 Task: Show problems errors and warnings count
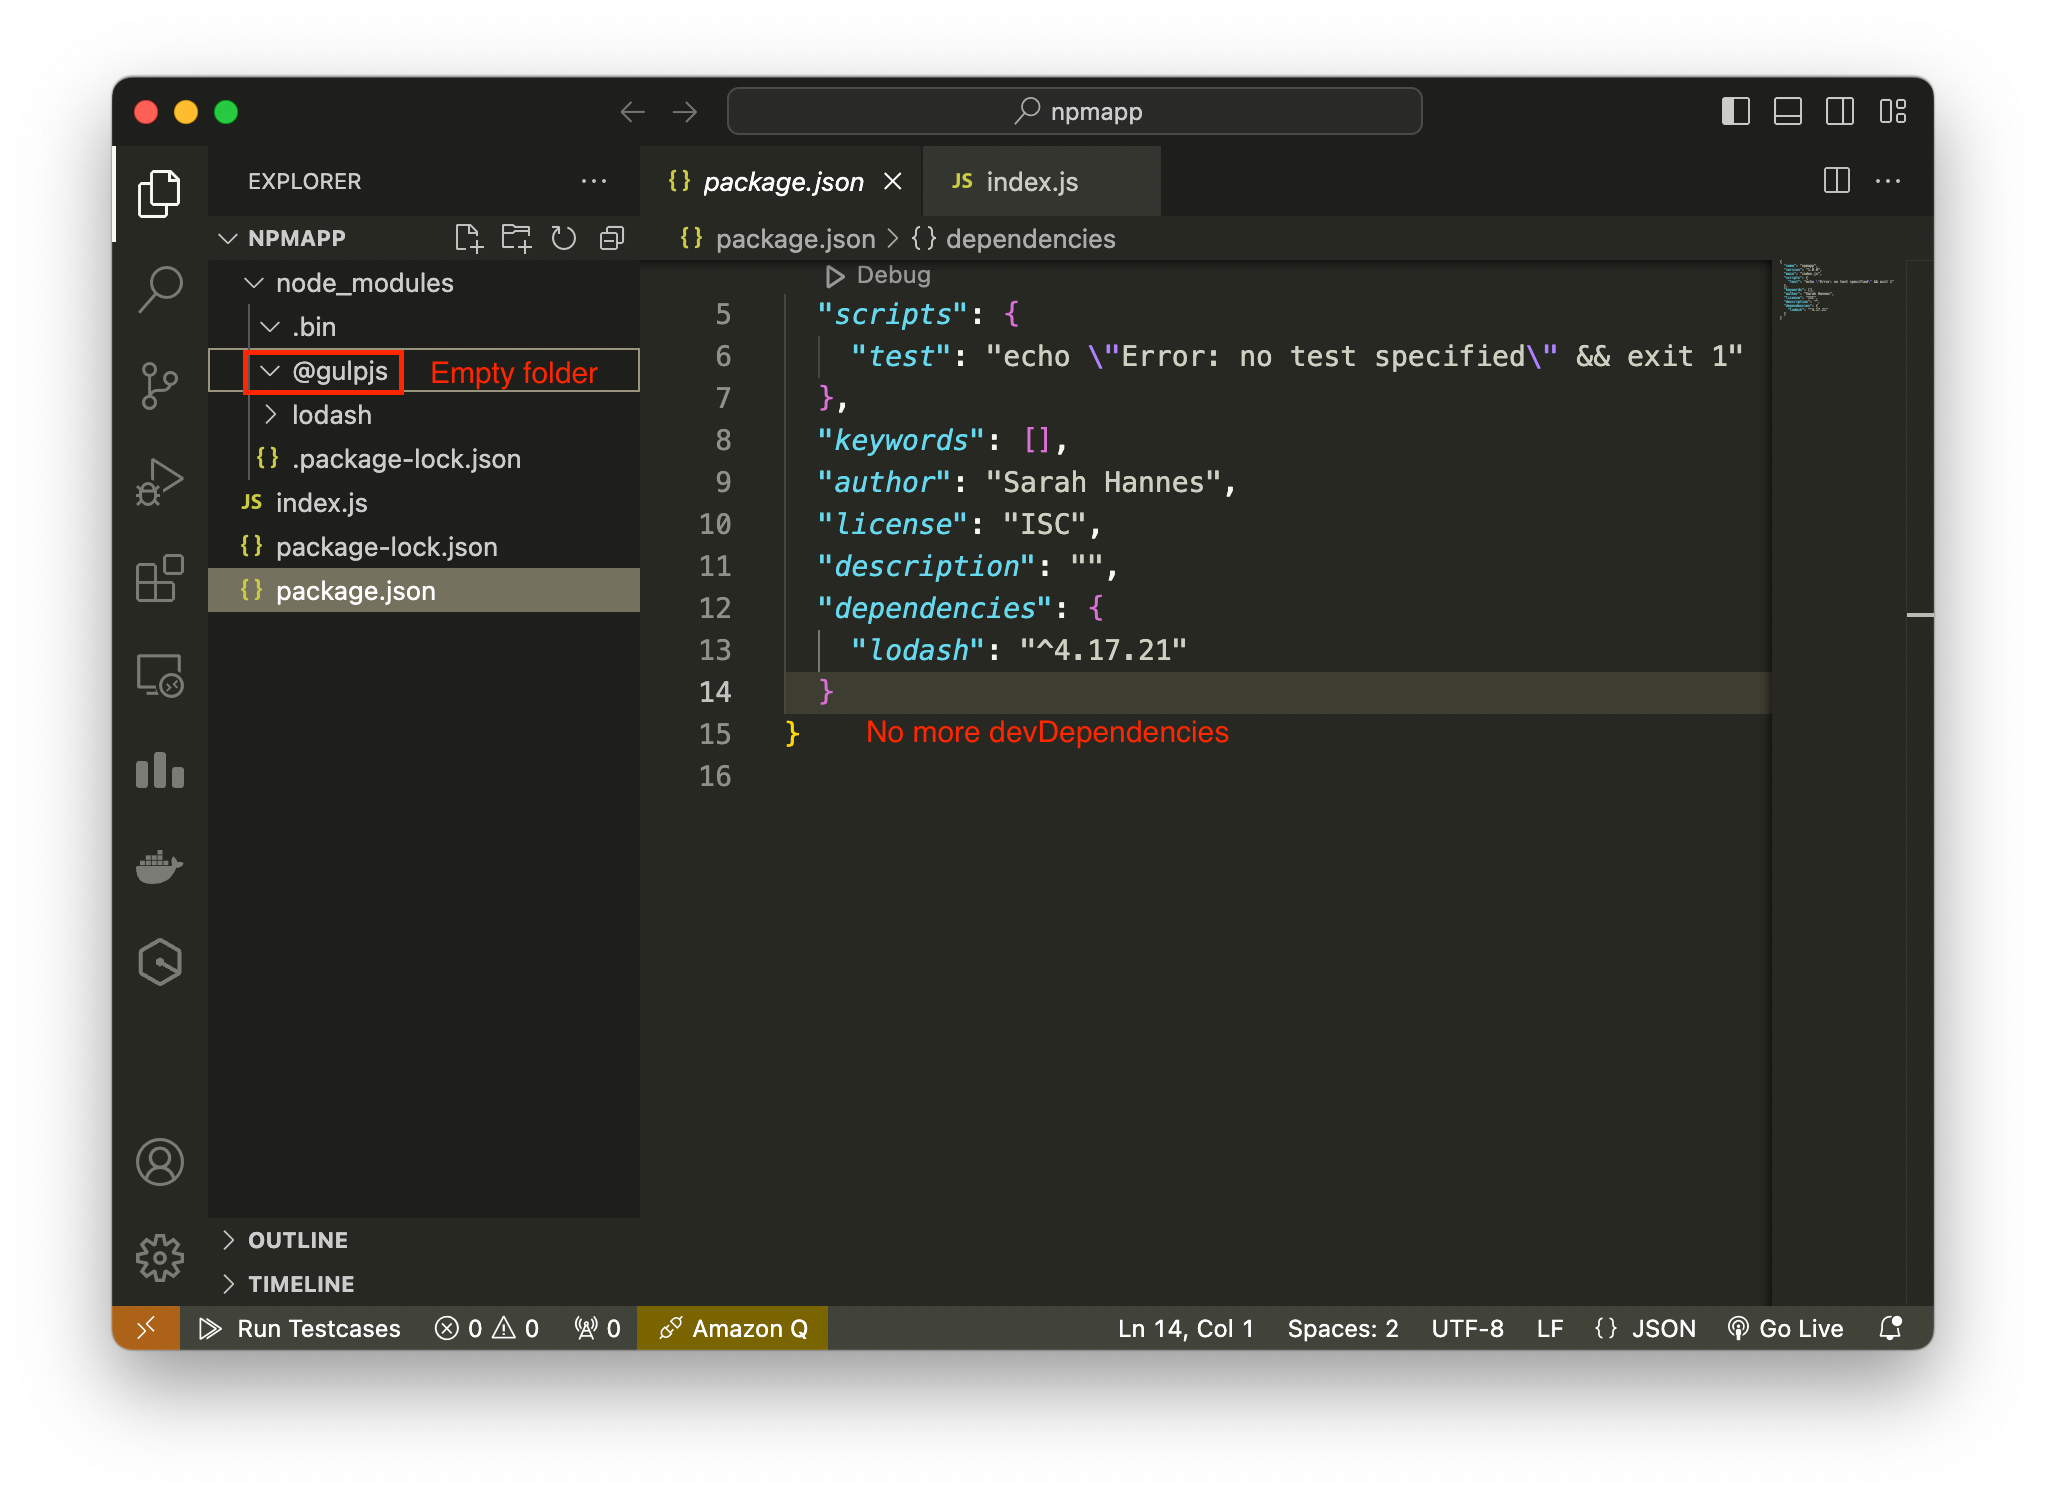pos(487,1328)
